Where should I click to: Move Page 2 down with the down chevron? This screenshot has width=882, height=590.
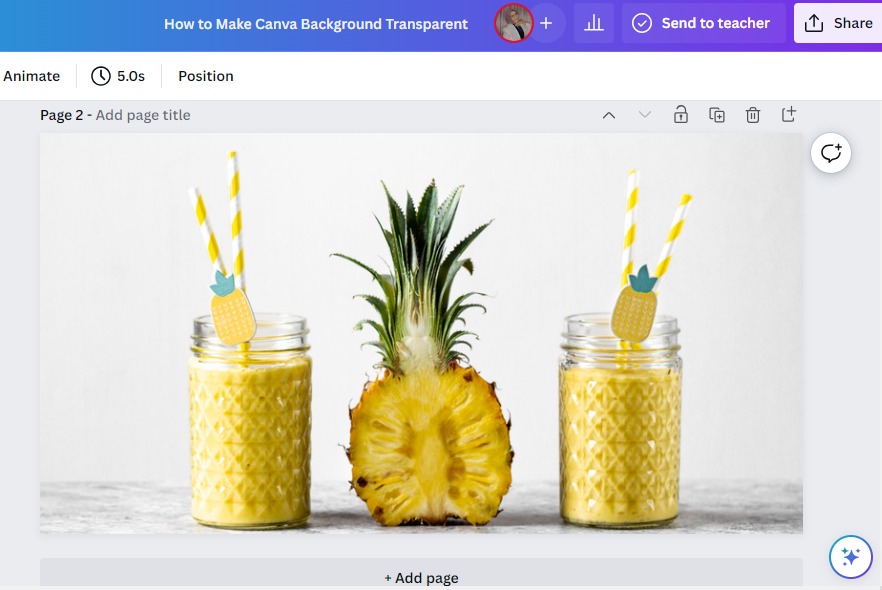click(x=644, y=114)
